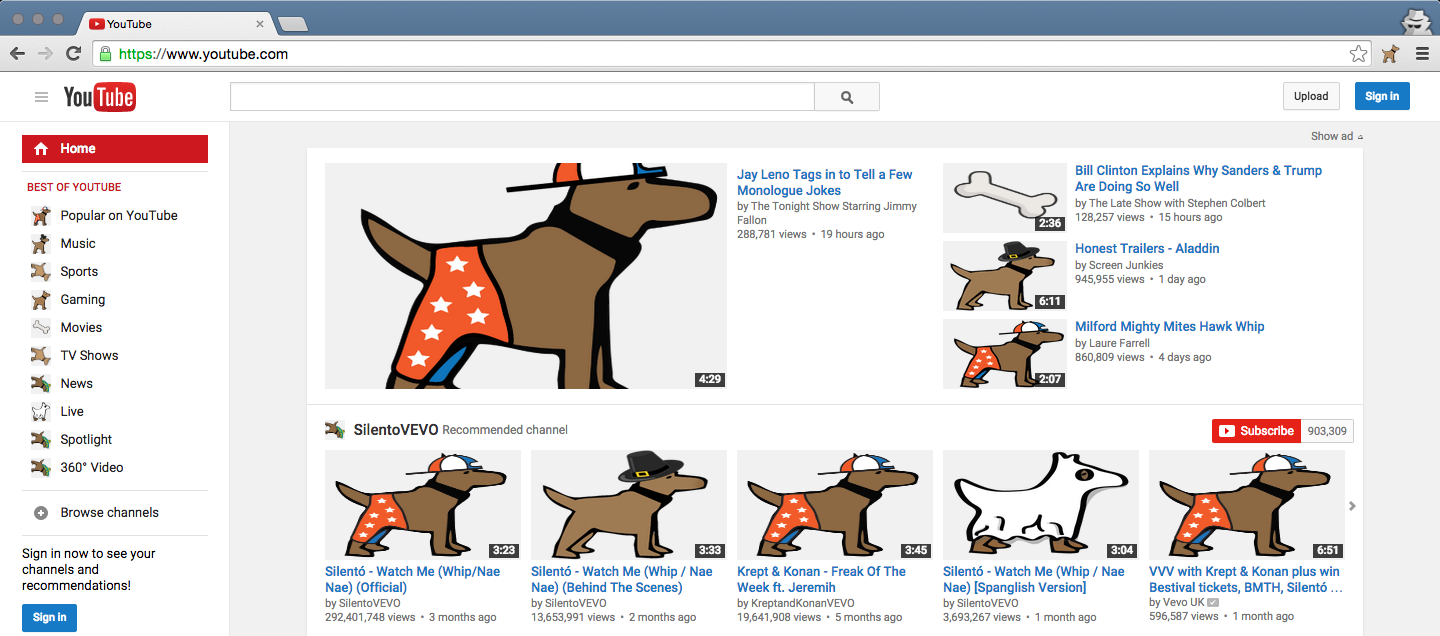
Task: Click the 360° Video sidebar icon
Action: 41,467
